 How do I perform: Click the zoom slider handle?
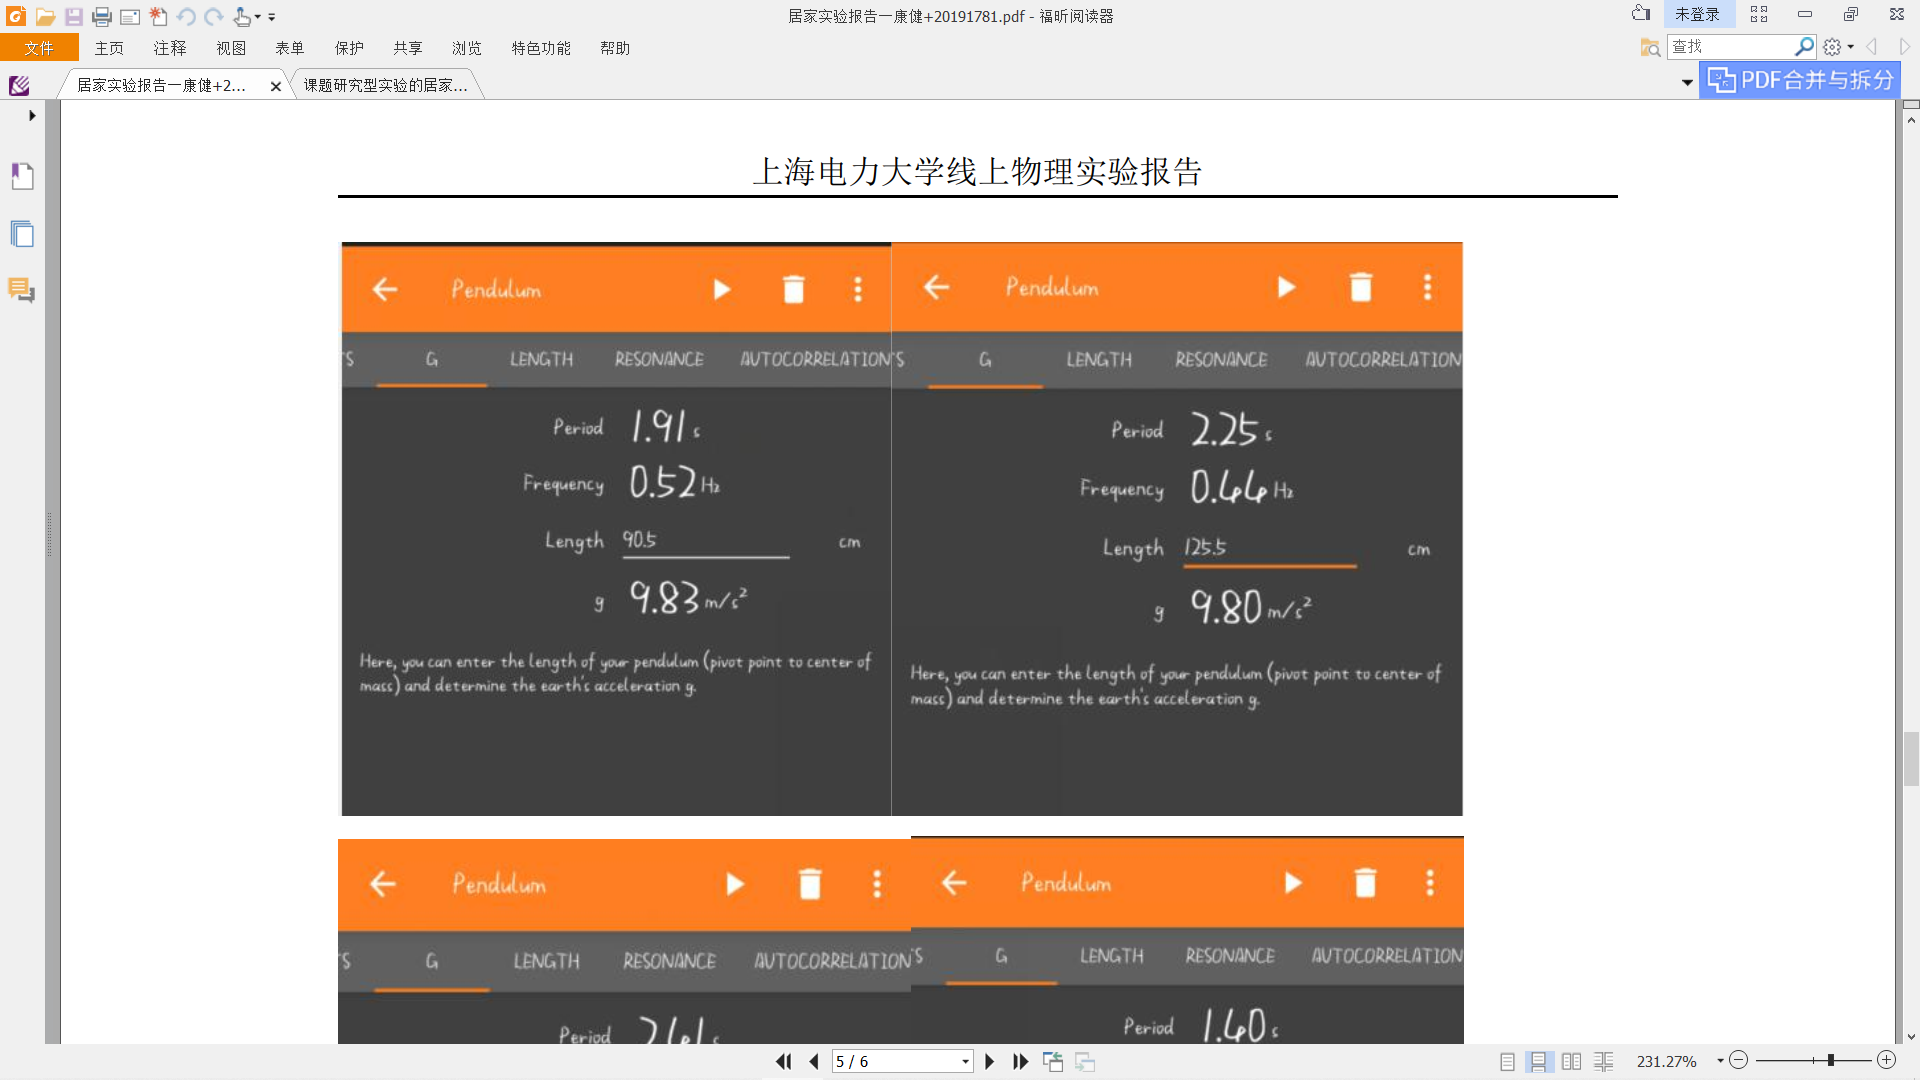[x=1830, y=1060]
